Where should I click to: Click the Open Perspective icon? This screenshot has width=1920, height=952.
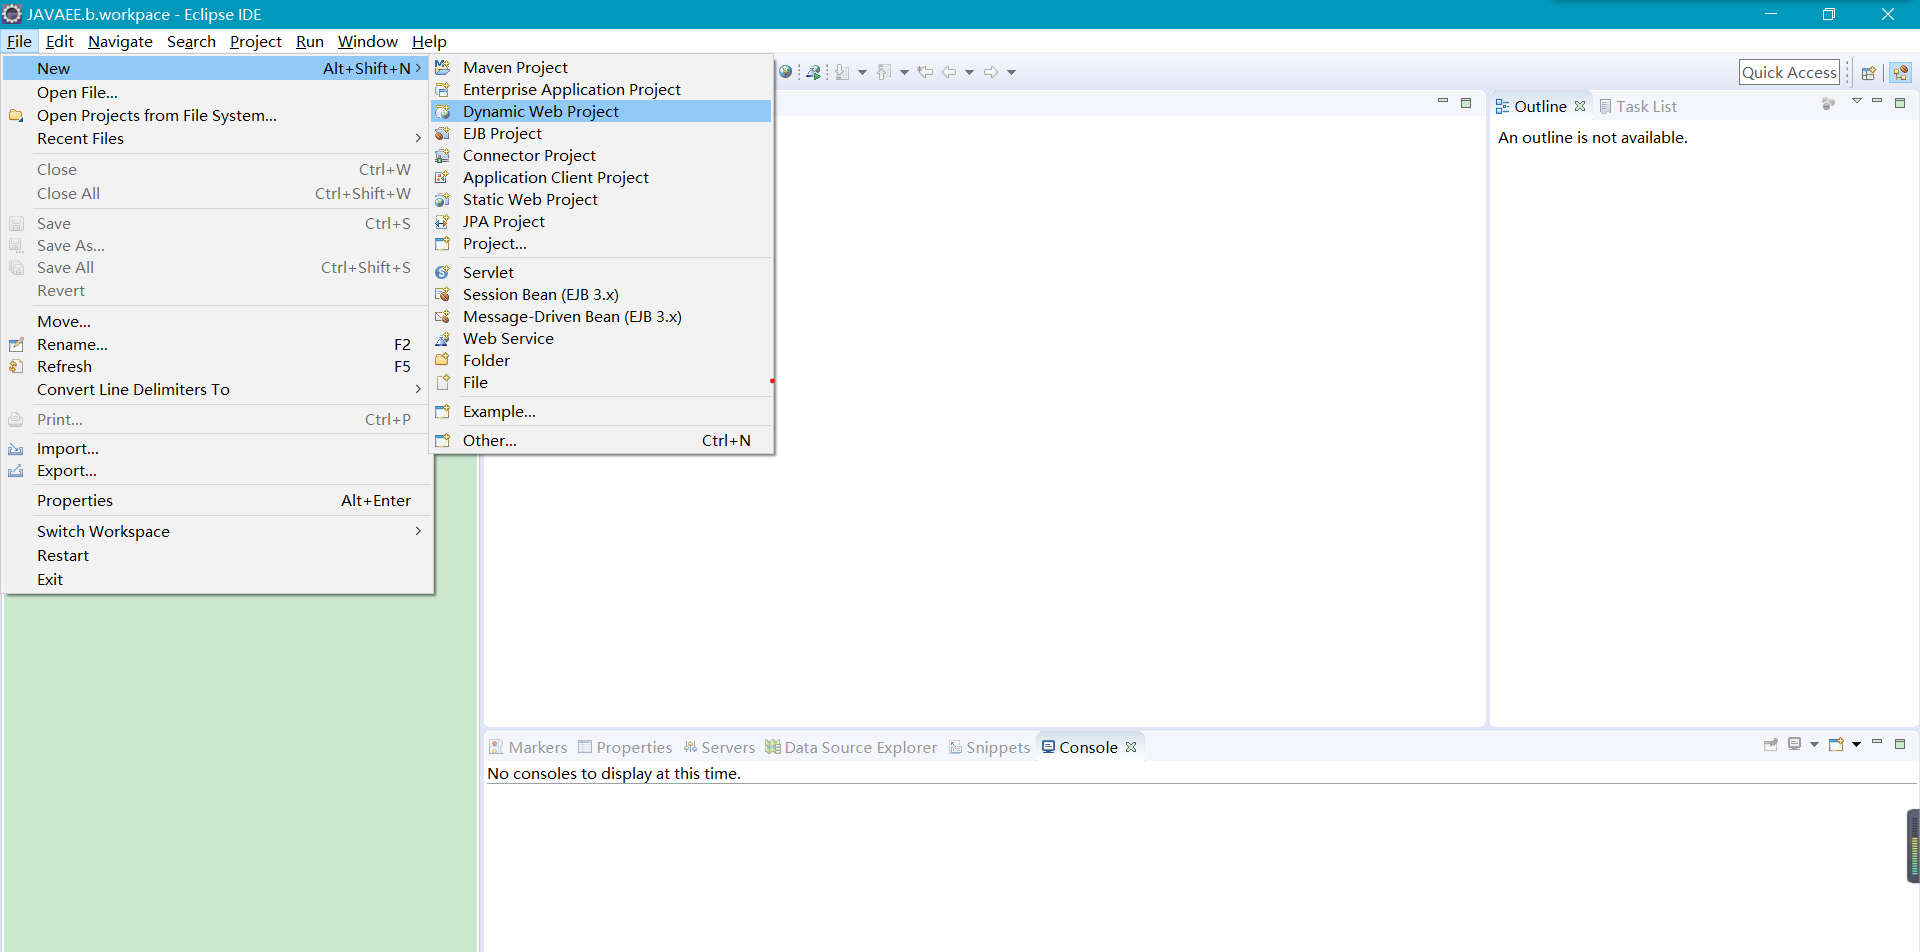click(x=1868, y=73)
